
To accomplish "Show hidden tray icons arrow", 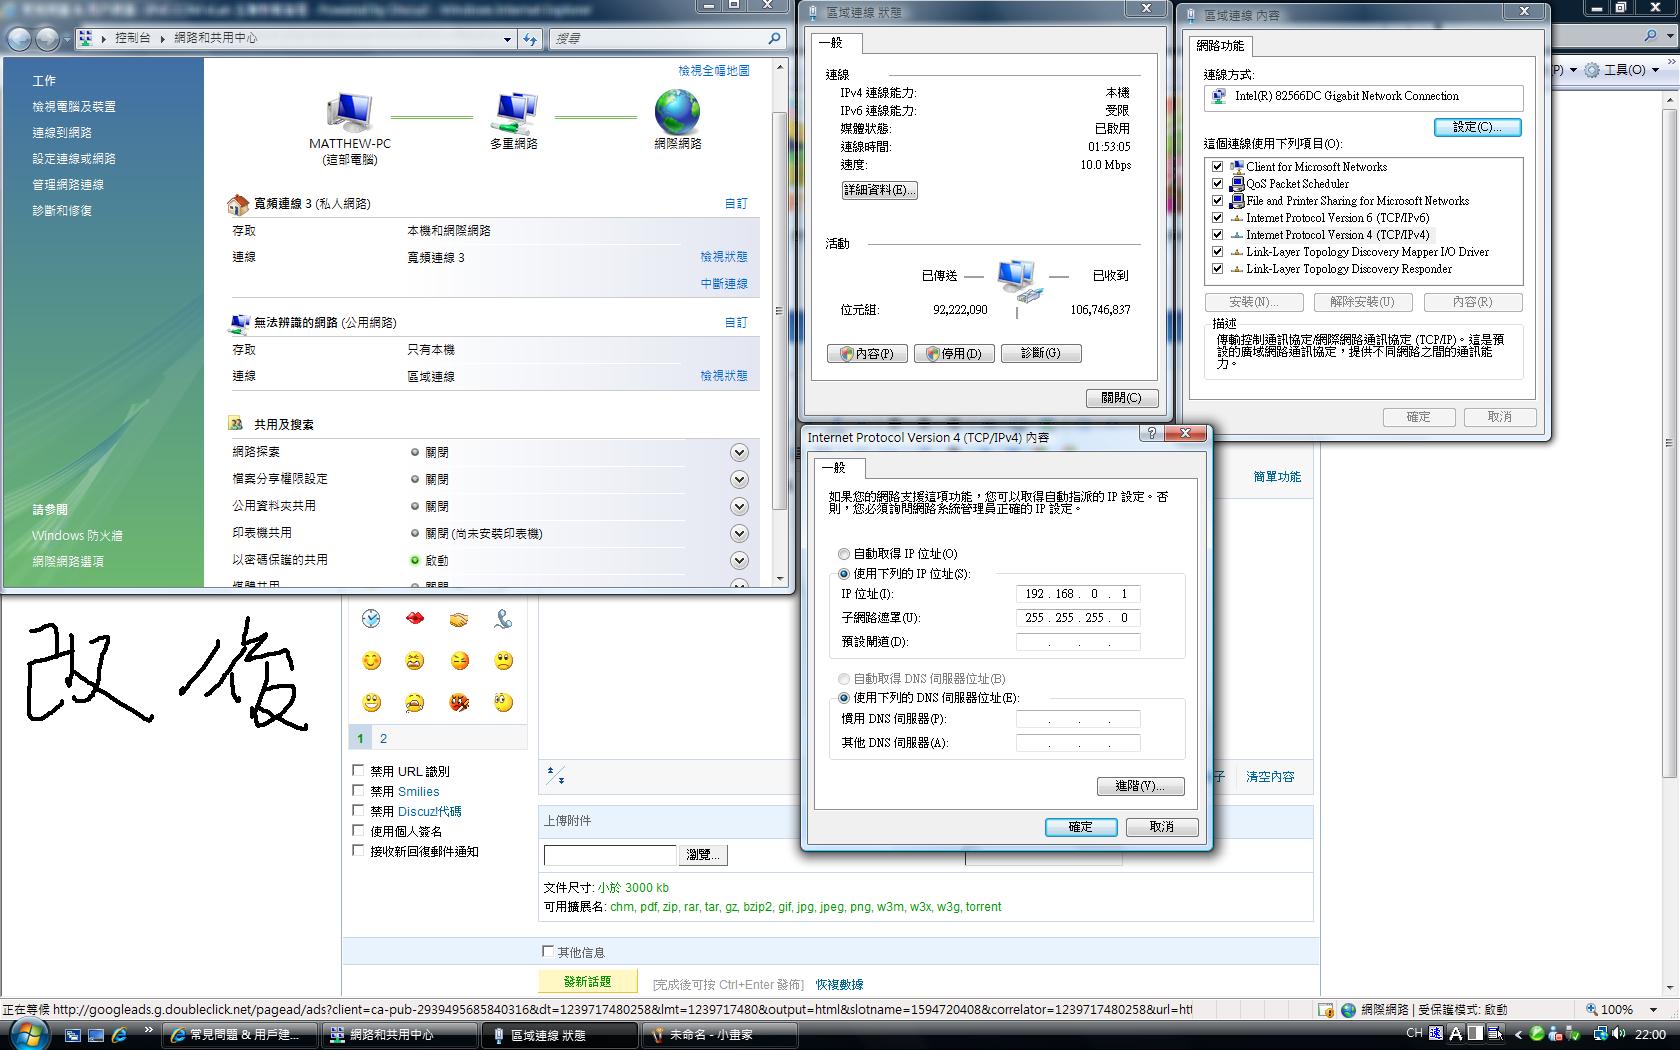I will pos(1518,1034).
